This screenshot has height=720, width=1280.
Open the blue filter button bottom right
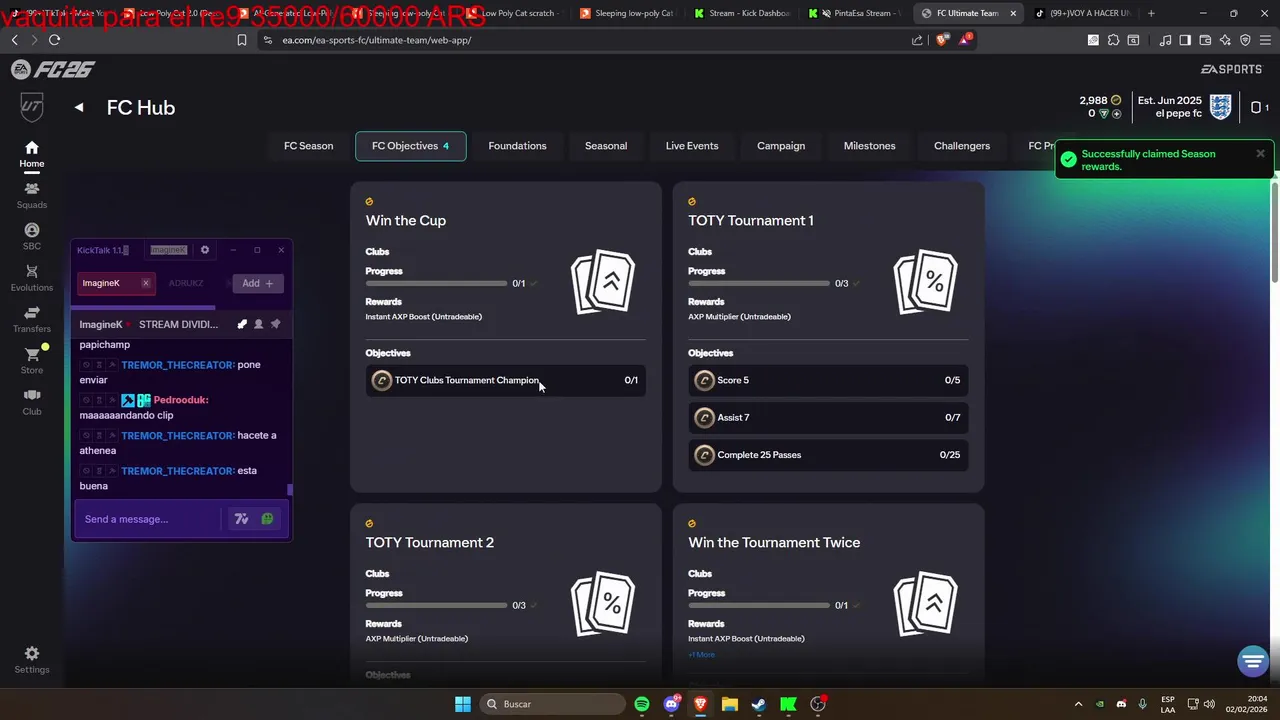point(1253,661)
